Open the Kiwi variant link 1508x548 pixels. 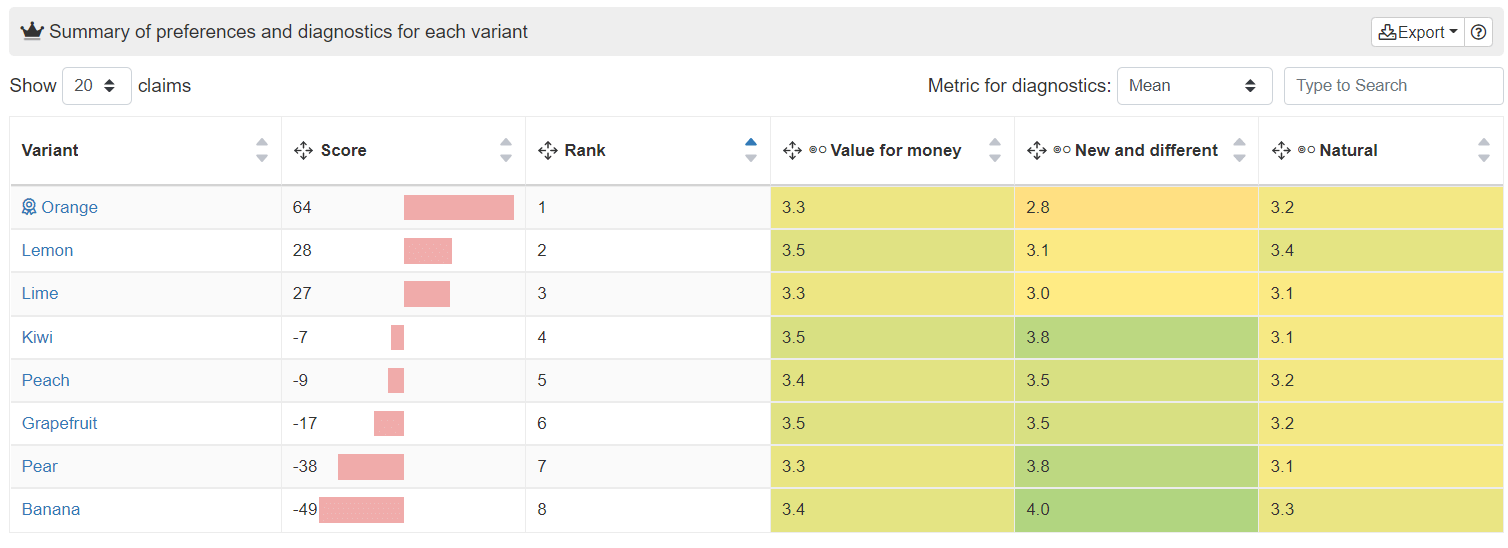tap(37, 337)
